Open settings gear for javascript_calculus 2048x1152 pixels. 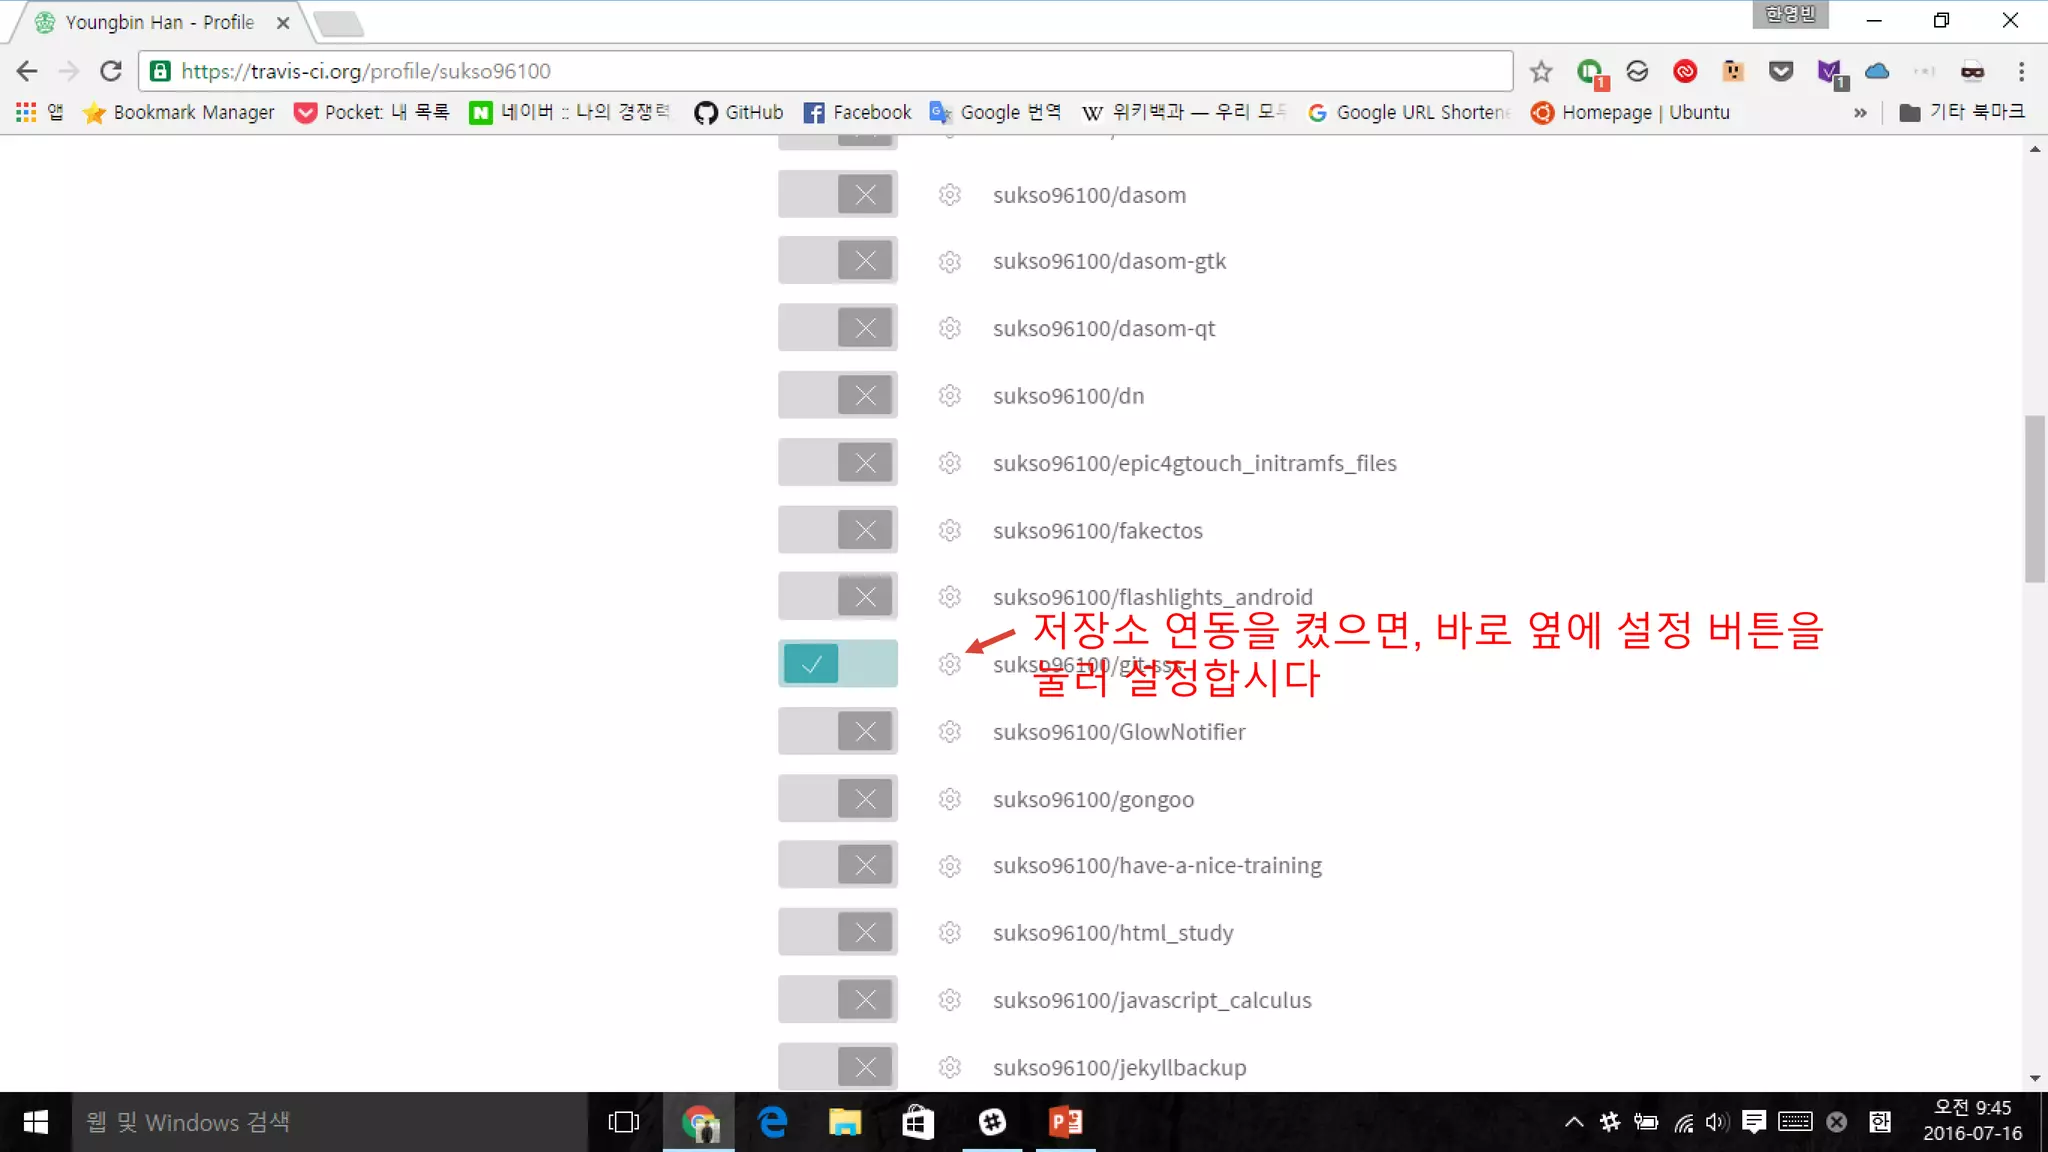click(949, 1000)
